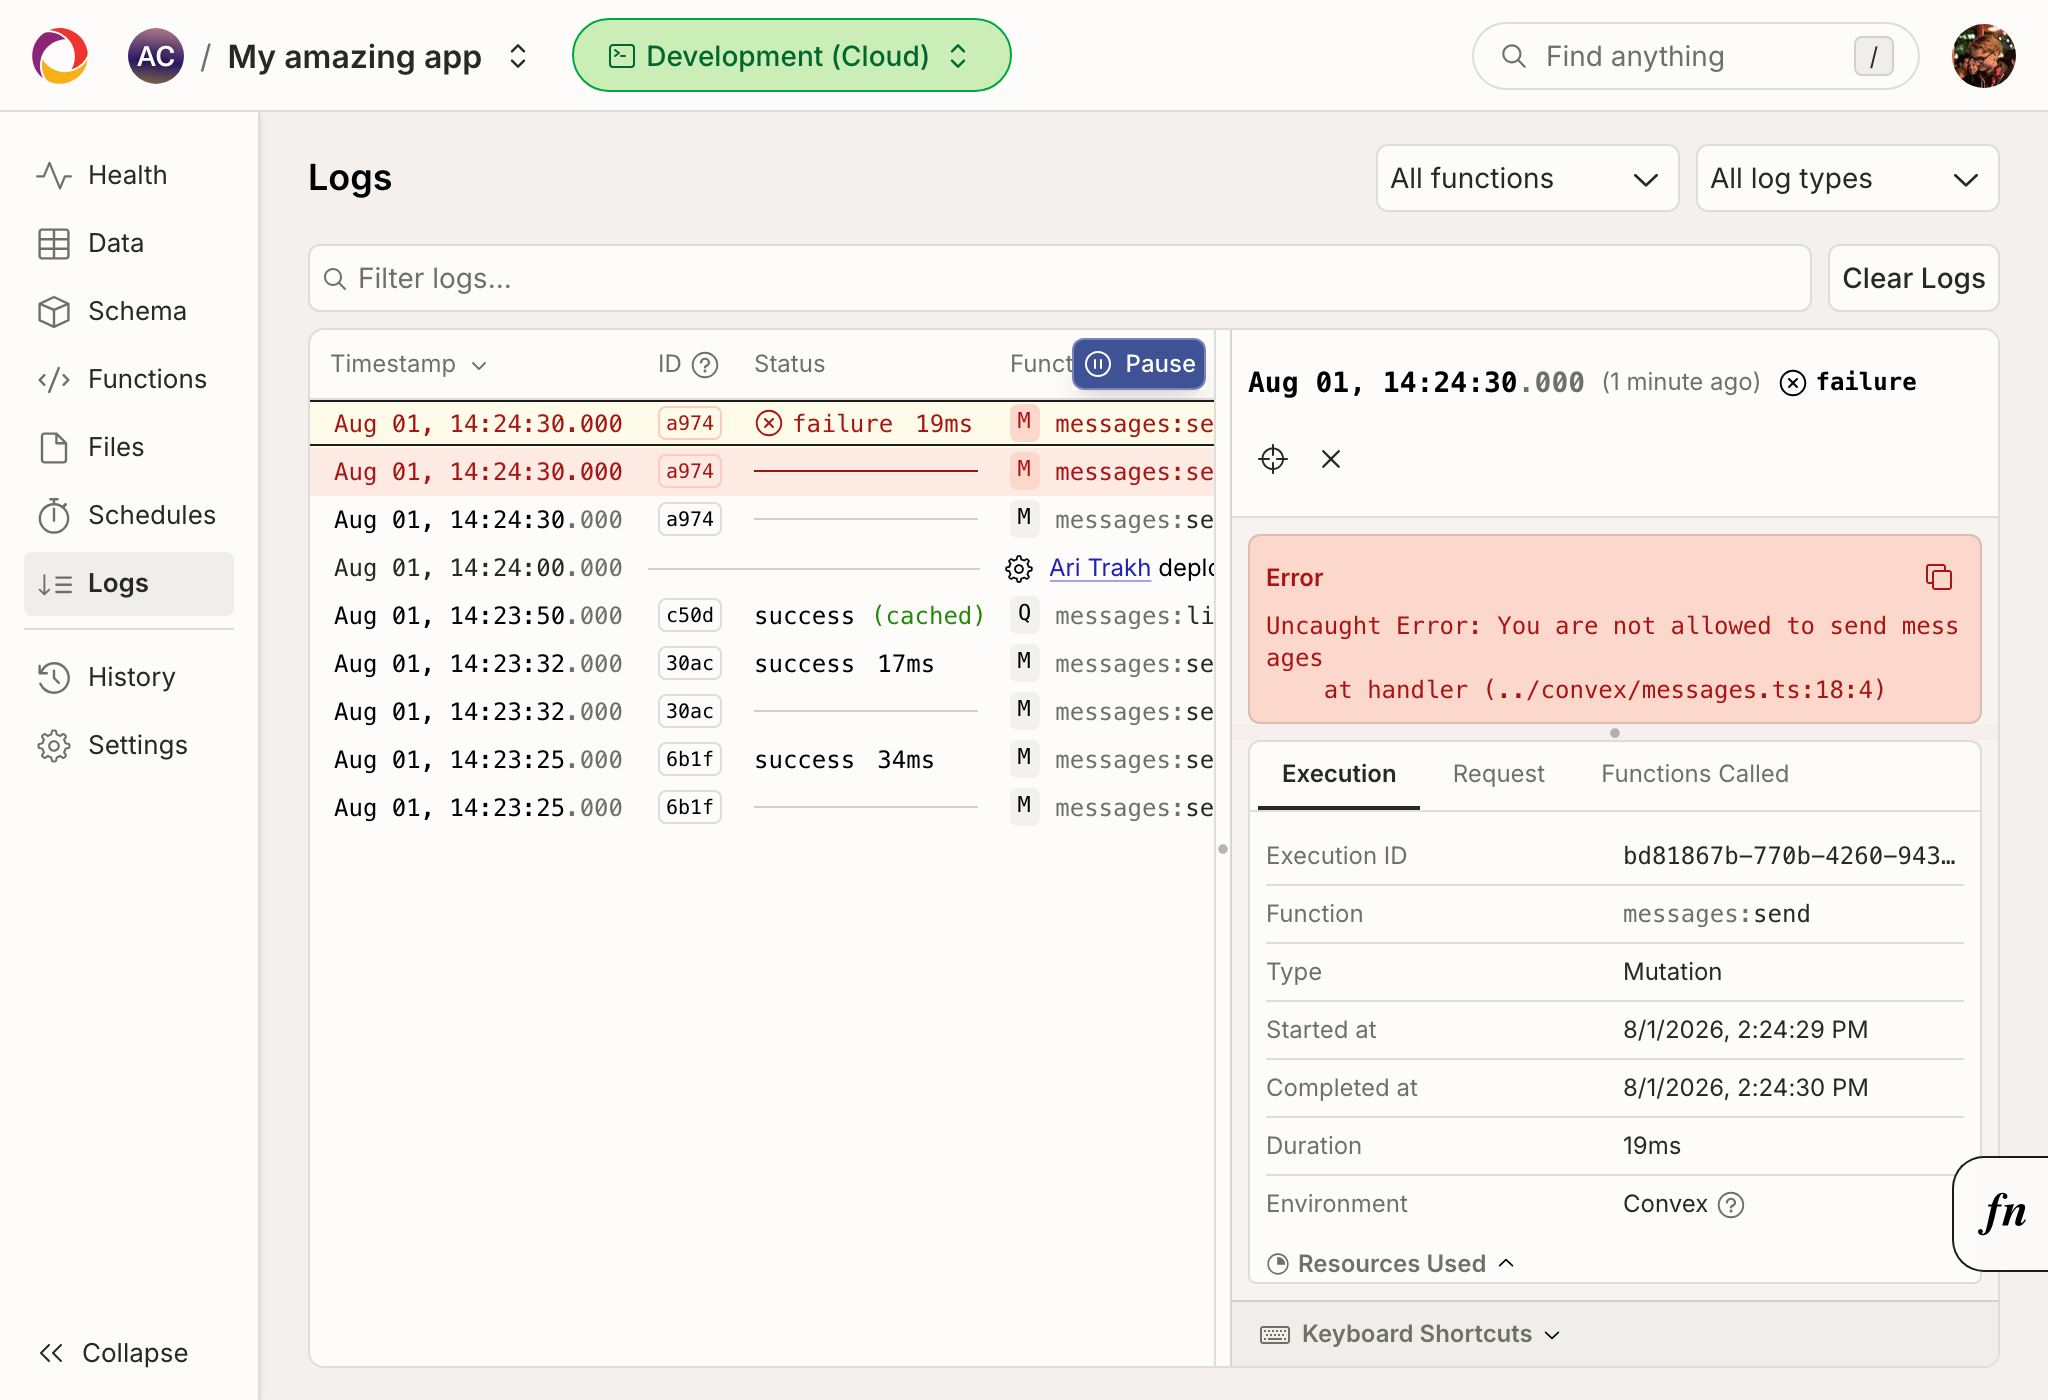The width and height of the screenshot is (2048, 1400).
Task: Open the All log types dropdown
Action: [x=1847, y=178]
